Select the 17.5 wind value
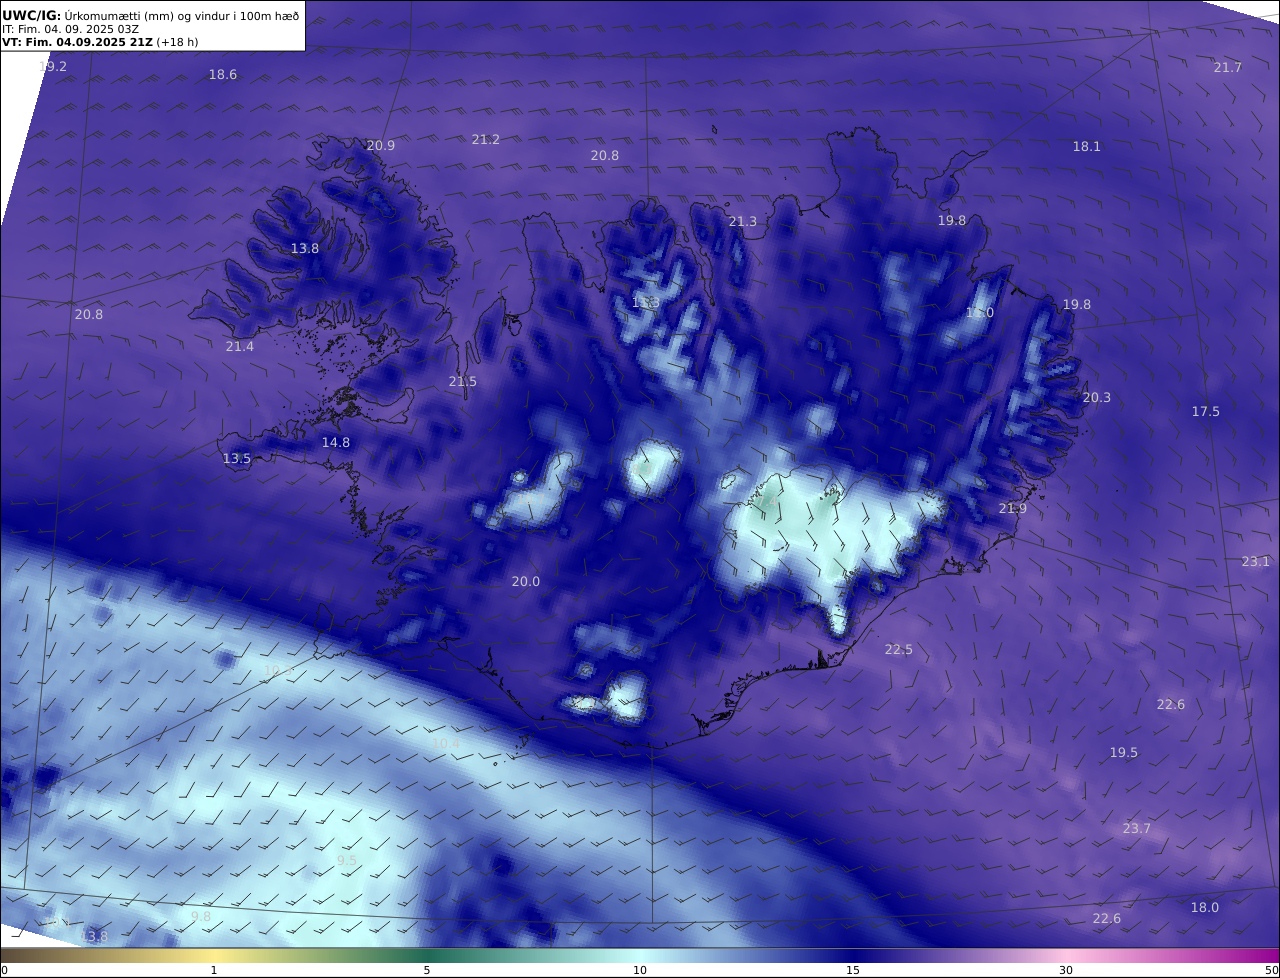The width and height of the screenshot is (1280, 978). click(1205, 412)
